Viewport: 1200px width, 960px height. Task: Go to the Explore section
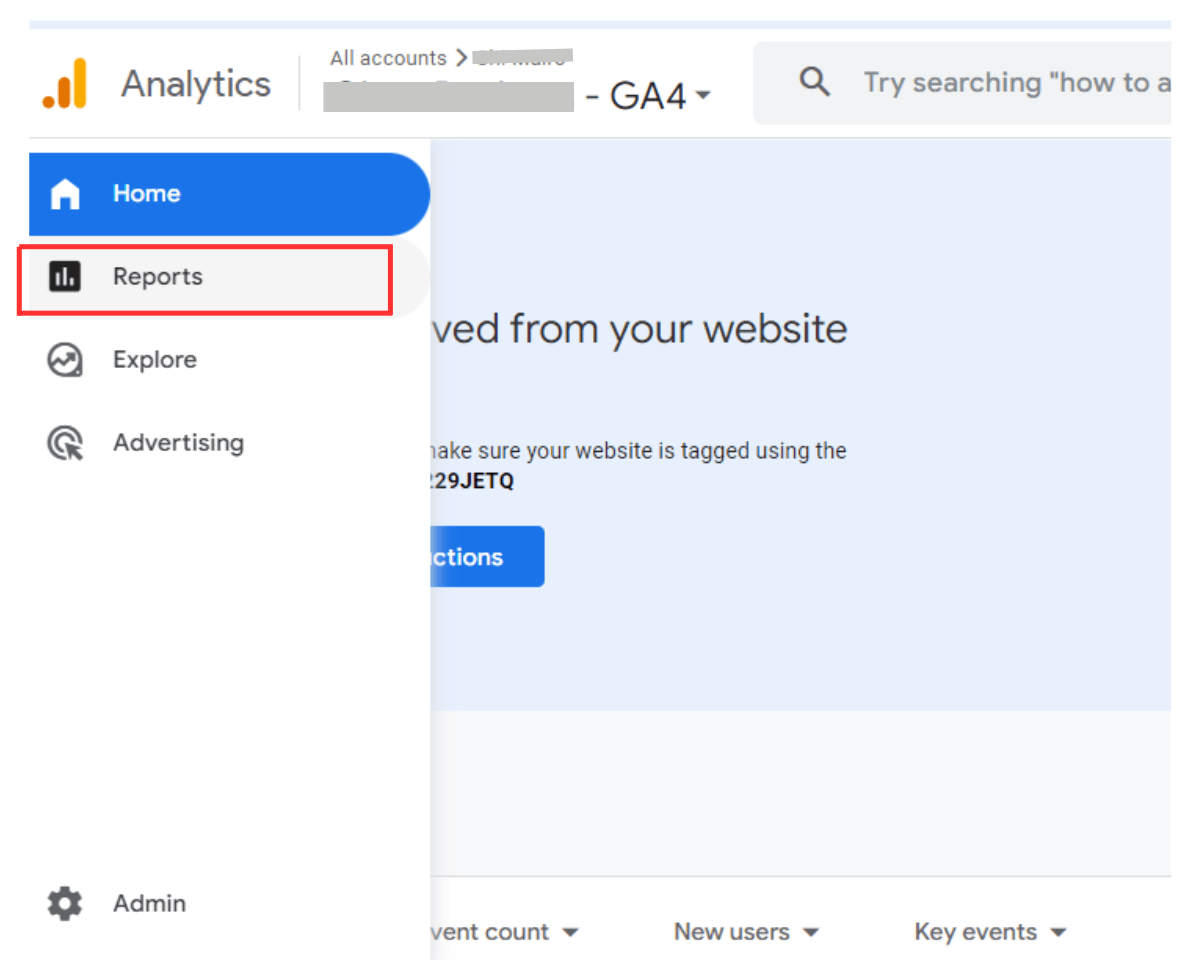(x=155, y=360)
